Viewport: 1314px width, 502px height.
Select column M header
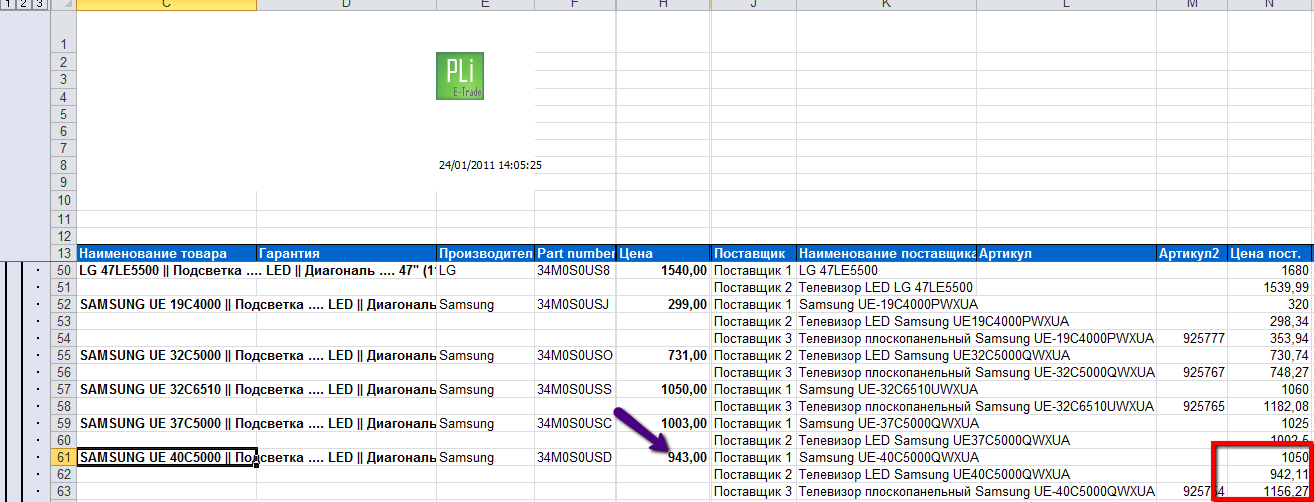tap(1192, 5)
